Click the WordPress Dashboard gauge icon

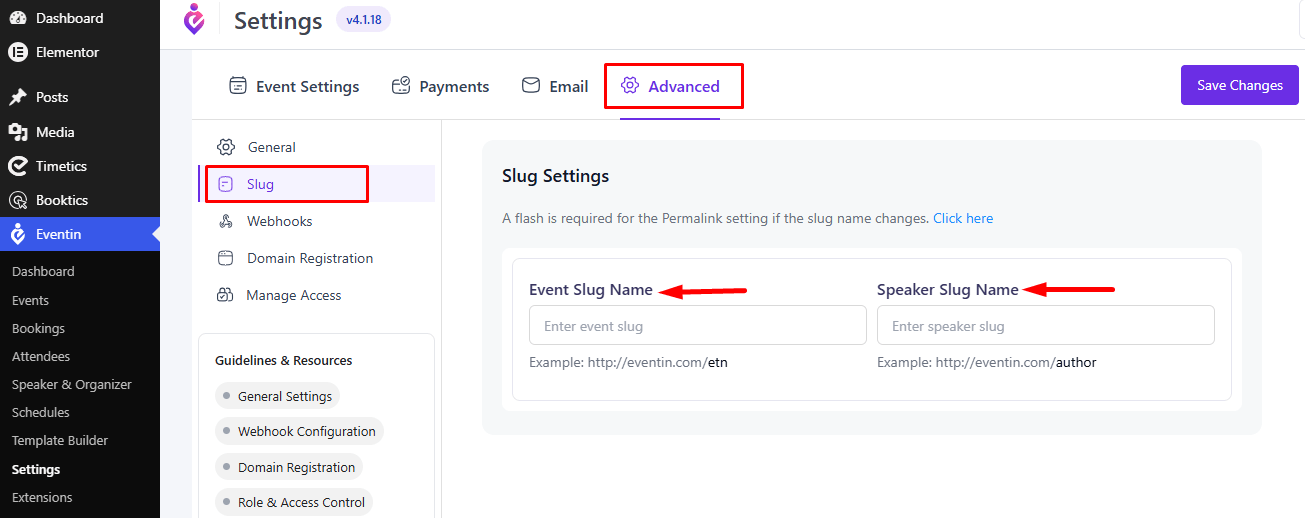coord(18,18)
